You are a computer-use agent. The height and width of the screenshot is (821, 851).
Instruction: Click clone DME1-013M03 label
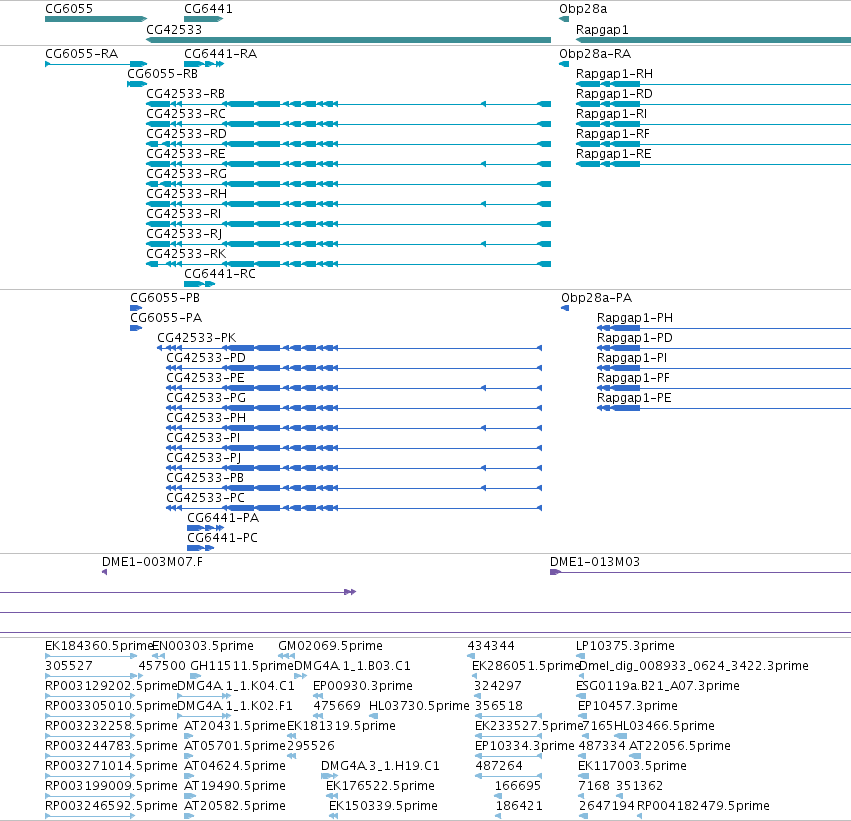(595, 562)
